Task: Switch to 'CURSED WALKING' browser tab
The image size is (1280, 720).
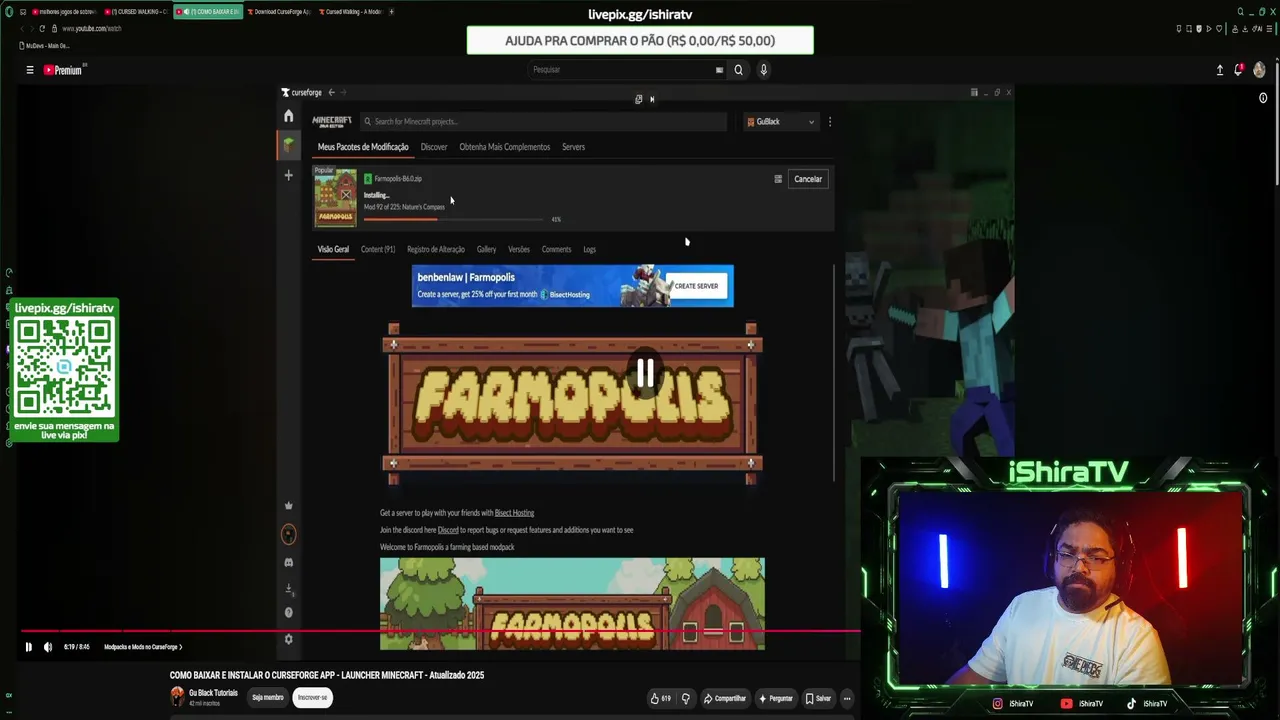Action: (x=138, y=12)
